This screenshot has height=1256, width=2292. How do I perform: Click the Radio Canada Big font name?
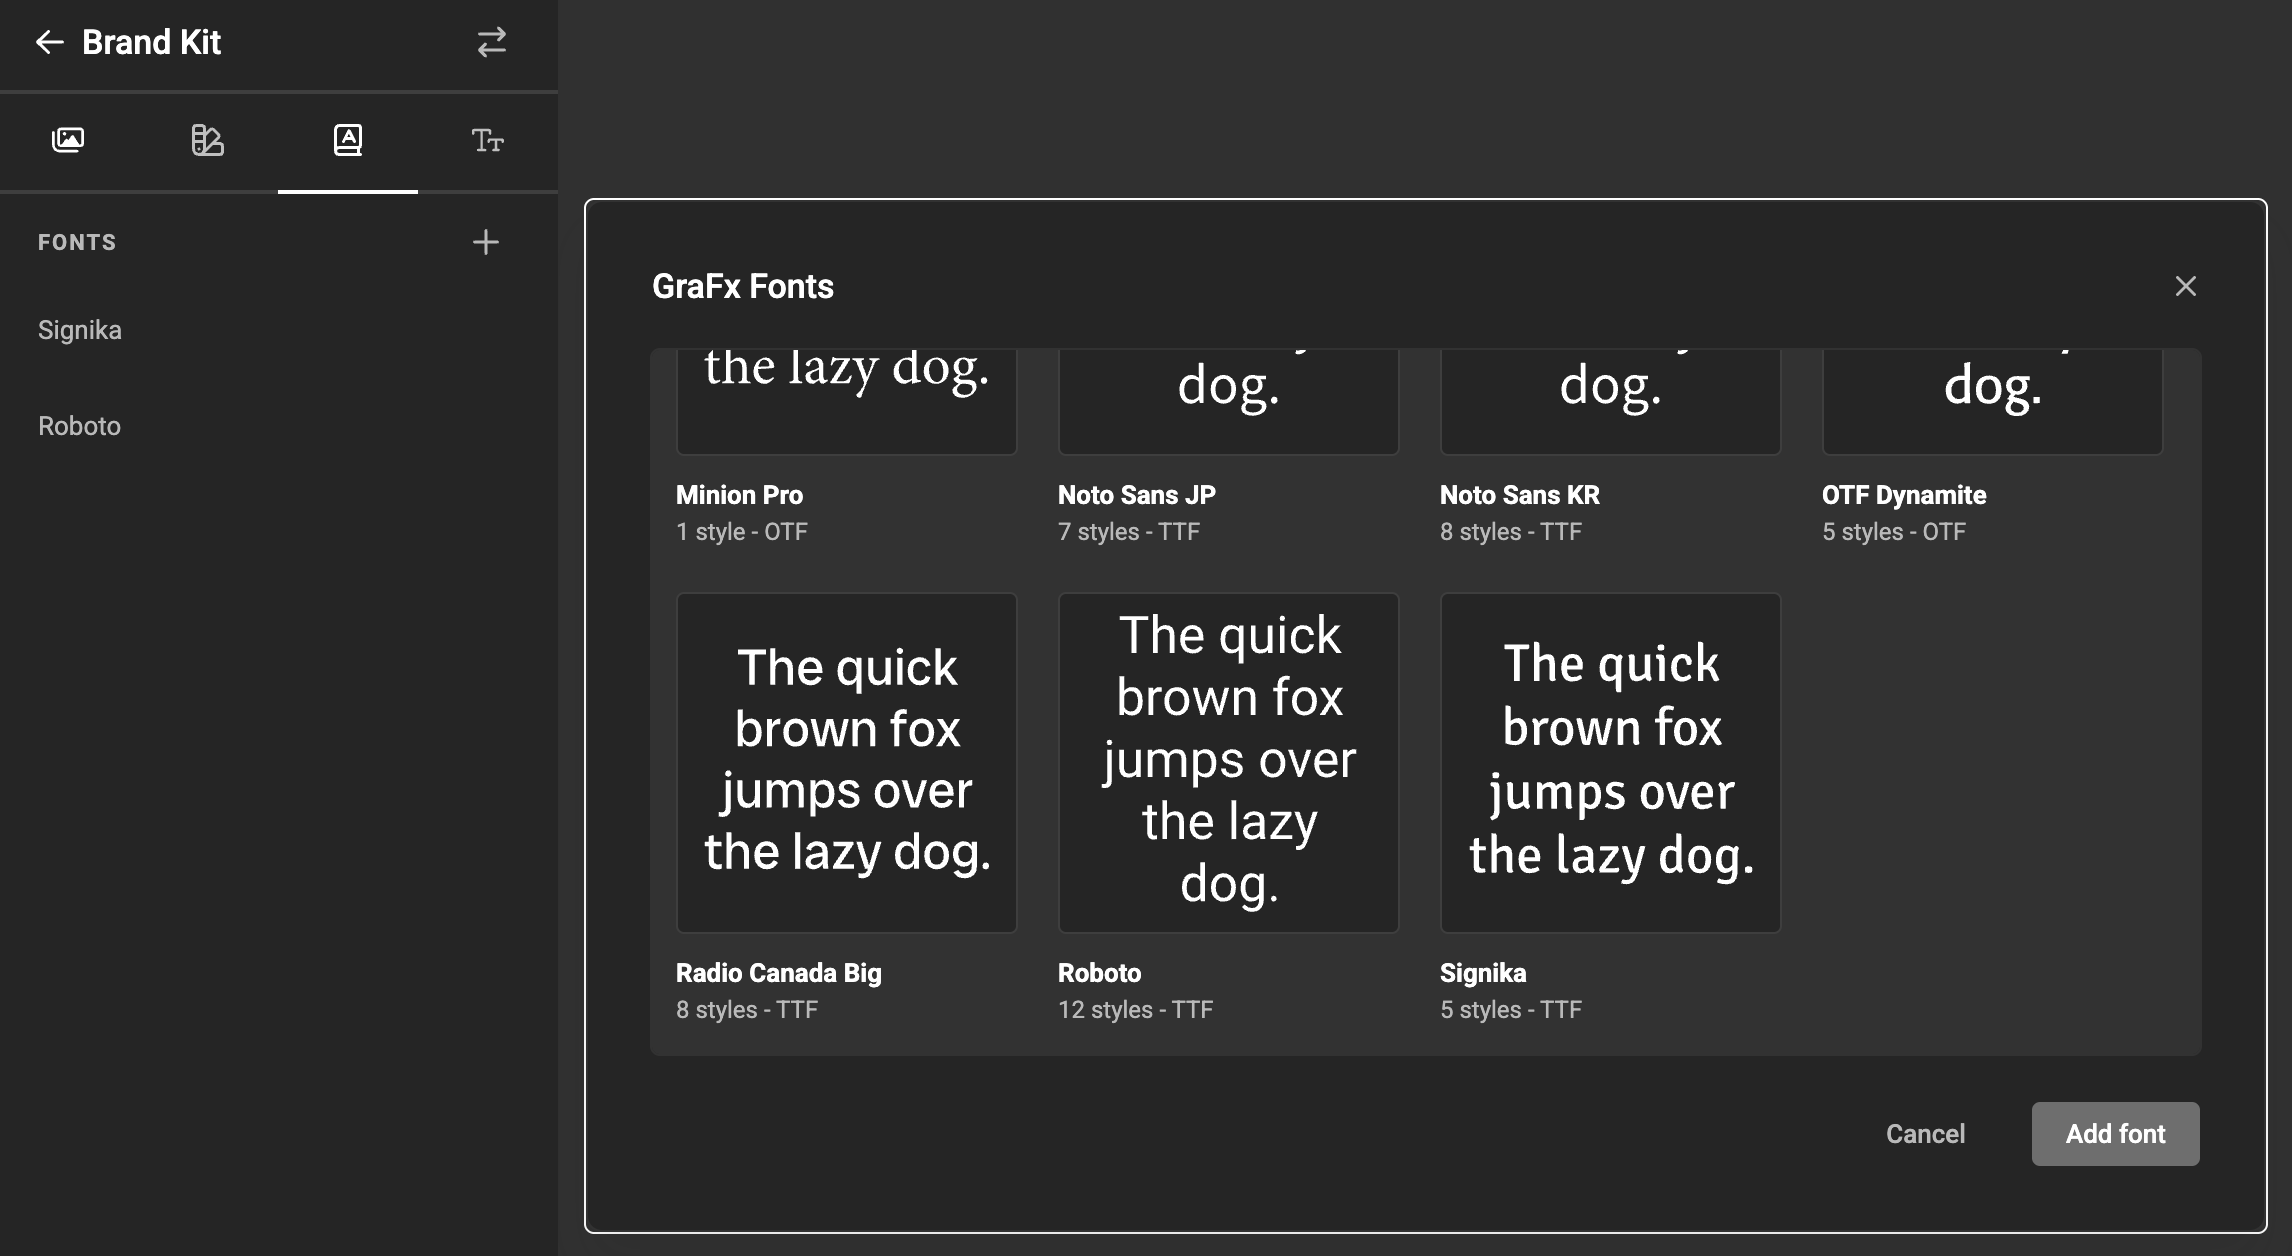(778, 973)
